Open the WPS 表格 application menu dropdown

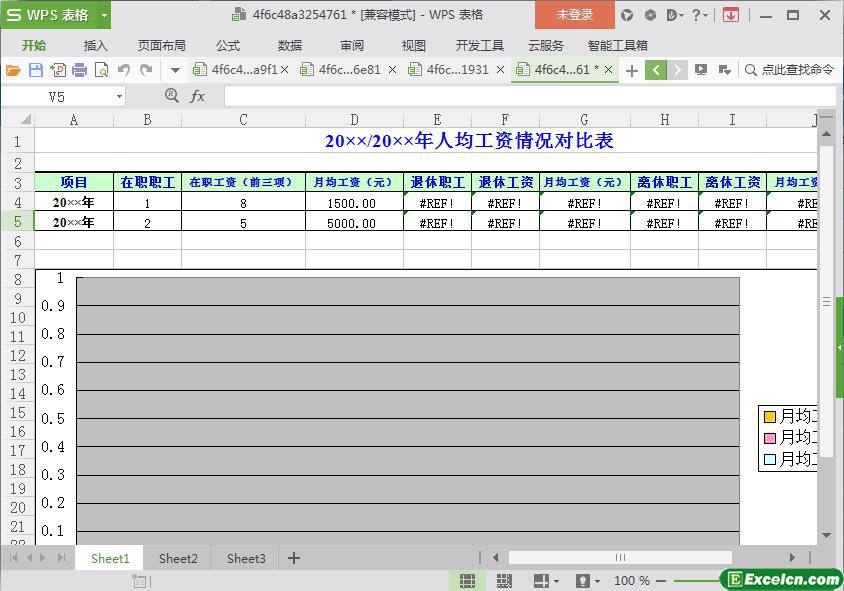[104, 15]
